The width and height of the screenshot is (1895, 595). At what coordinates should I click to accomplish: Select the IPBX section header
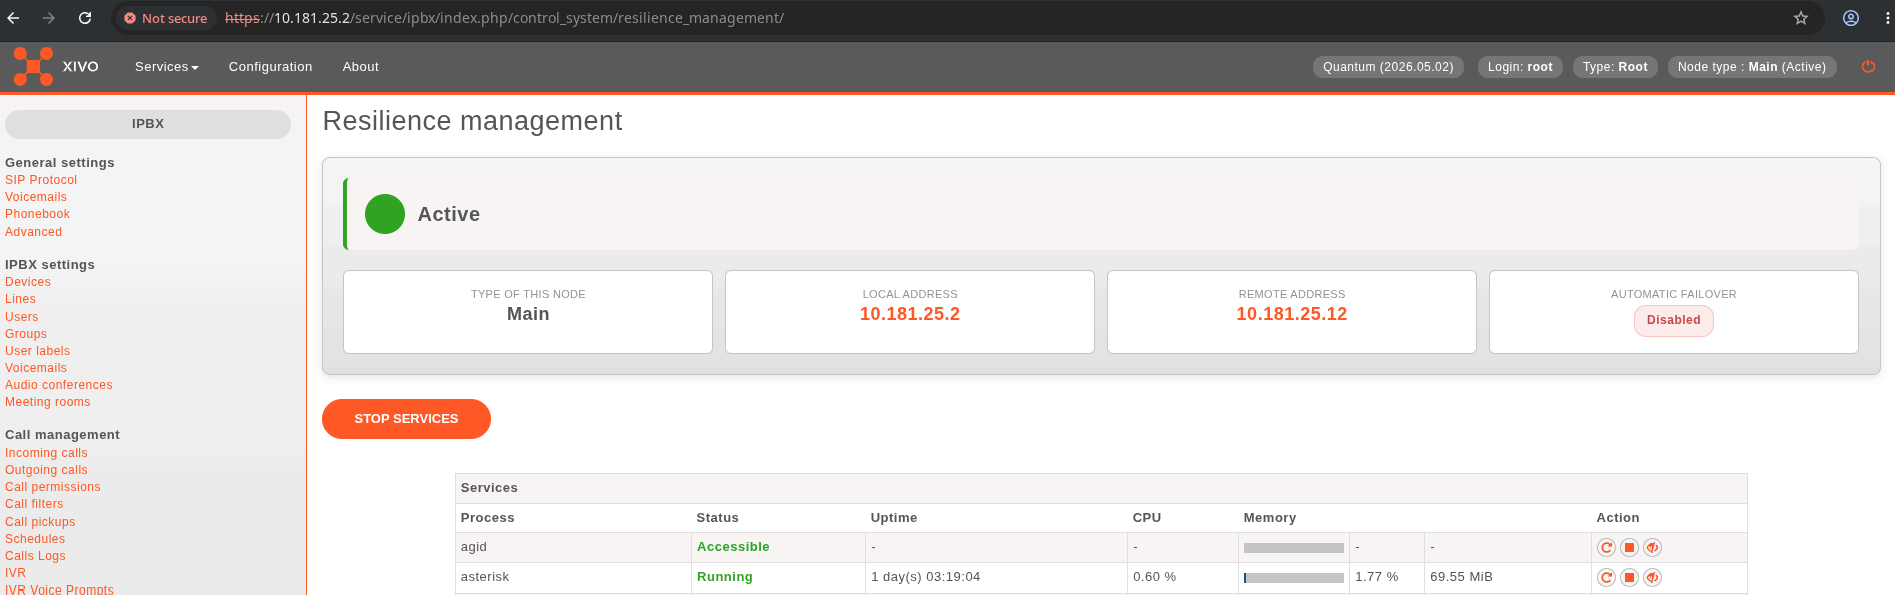[148, 124]
